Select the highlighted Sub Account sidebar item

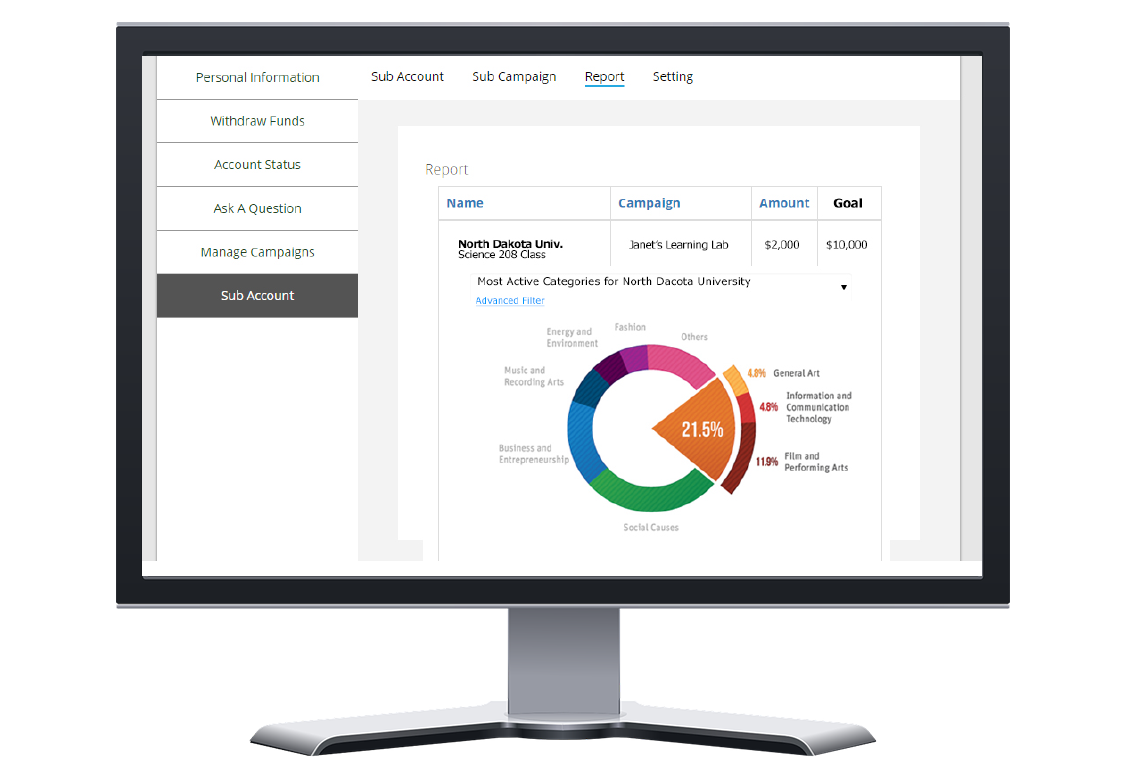[257, 295]
